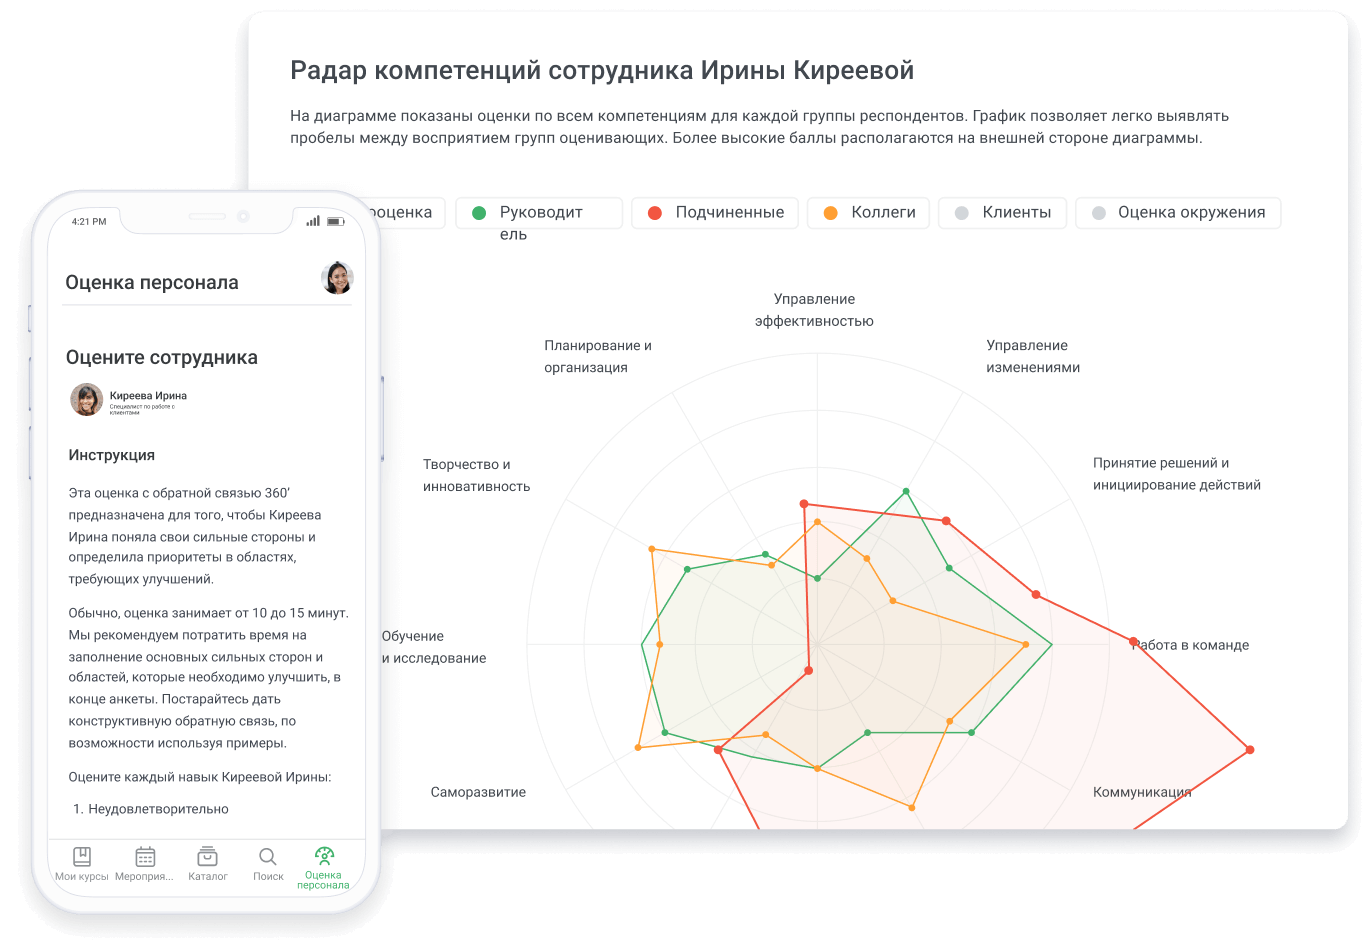
Task: Select the '1. Неудовлетворительно' rating option
Action: (151, 809)
